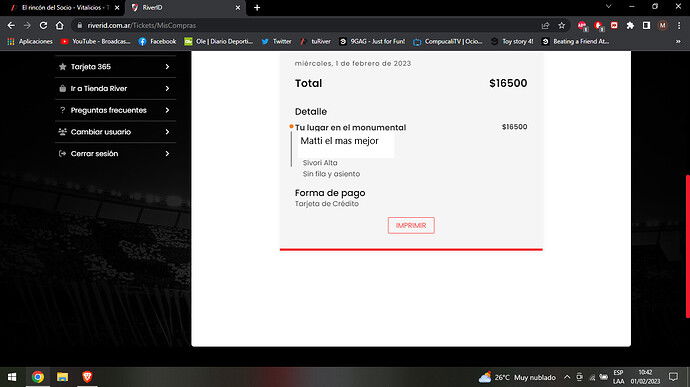
Task: Select Cambiar usuario menu entry
Action: (115, 132)
